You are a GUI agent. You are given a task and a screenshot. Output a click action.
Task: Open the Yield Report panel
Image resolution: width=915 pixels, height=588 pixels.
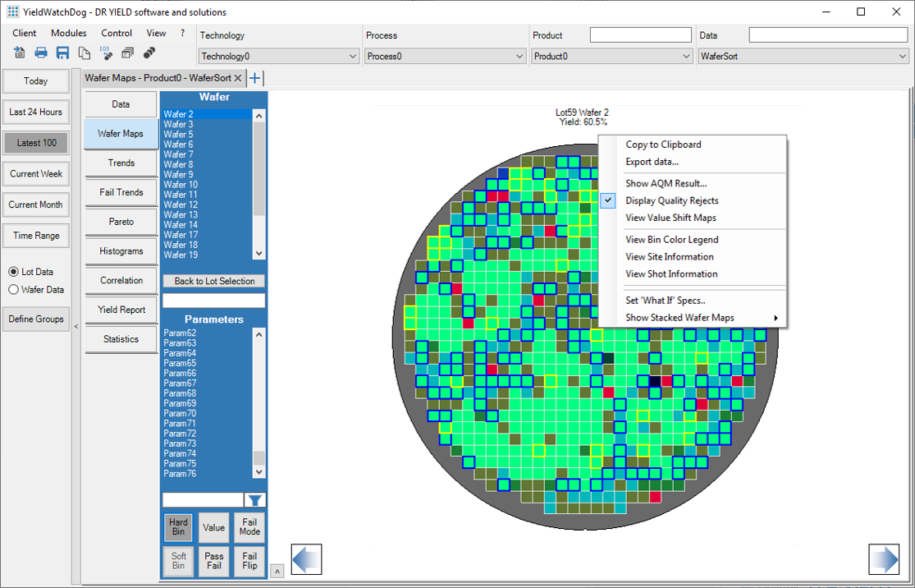point(120,309)
